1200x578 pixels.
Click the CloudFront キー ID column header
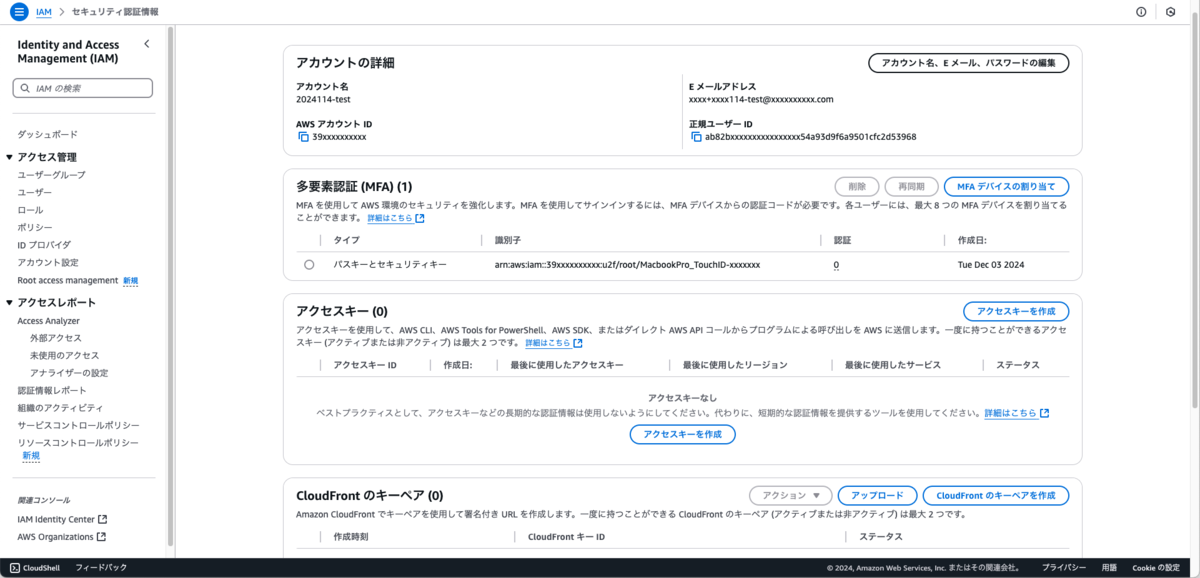pos(566,537)
